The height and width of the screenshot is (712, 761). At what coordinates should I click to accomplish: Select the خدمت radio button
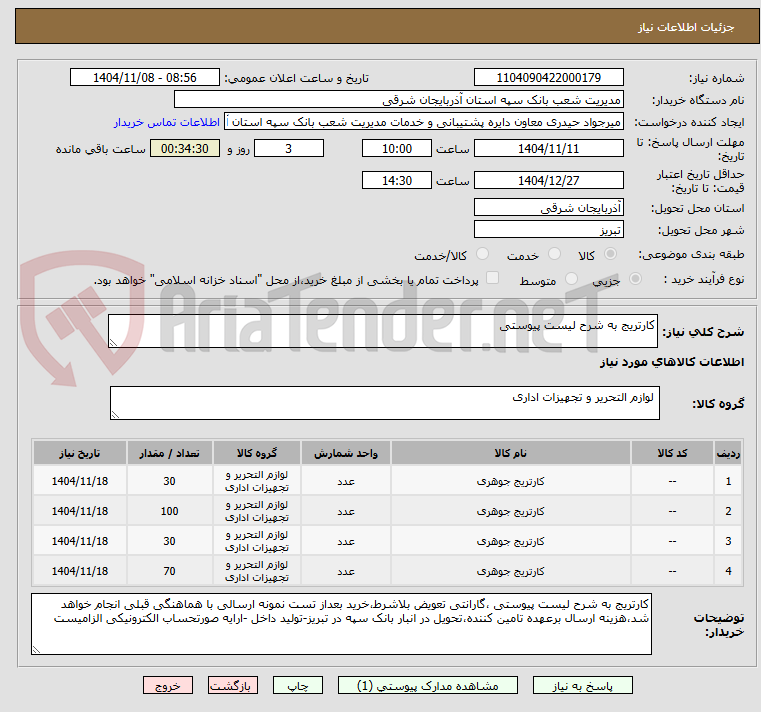(554, 254)
